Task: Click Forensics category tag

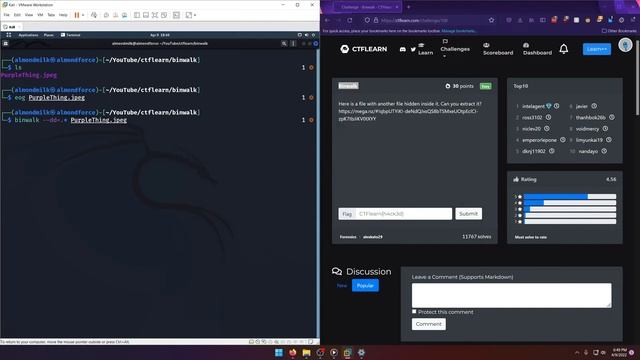Action: coord(348,237)
